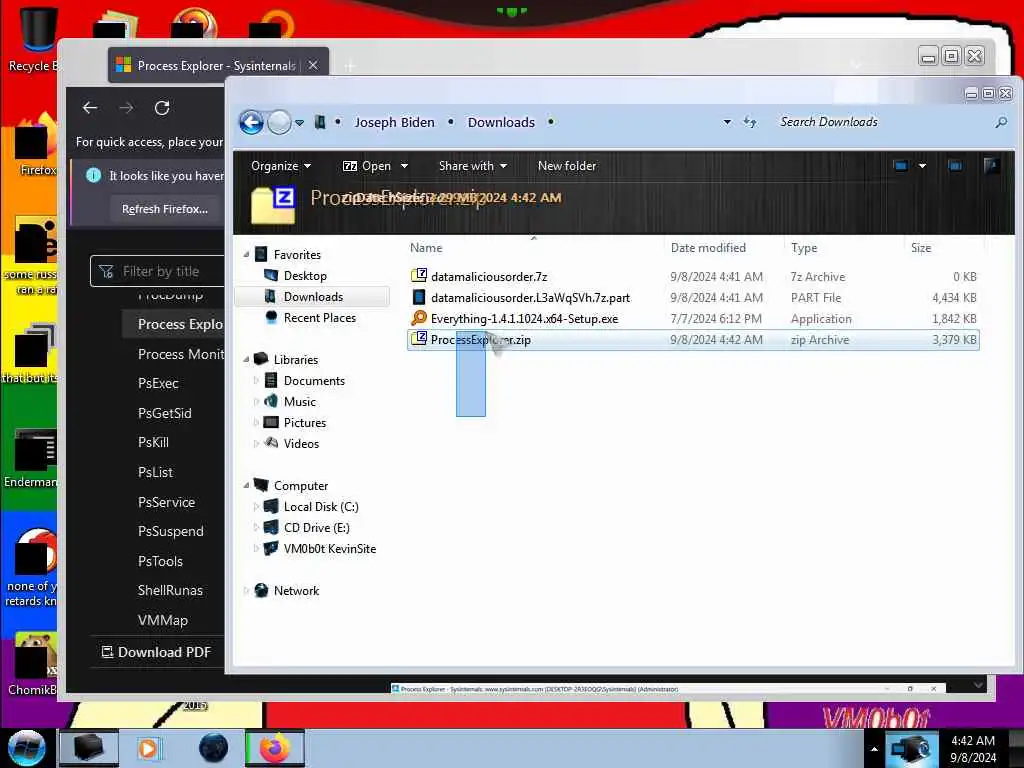
Task: Change the view using the views icon
Action: 901,166
